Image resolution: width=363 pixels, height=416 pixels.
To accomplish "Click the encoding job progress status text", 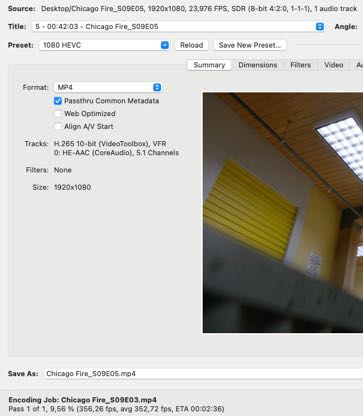I will coord(116,409).
